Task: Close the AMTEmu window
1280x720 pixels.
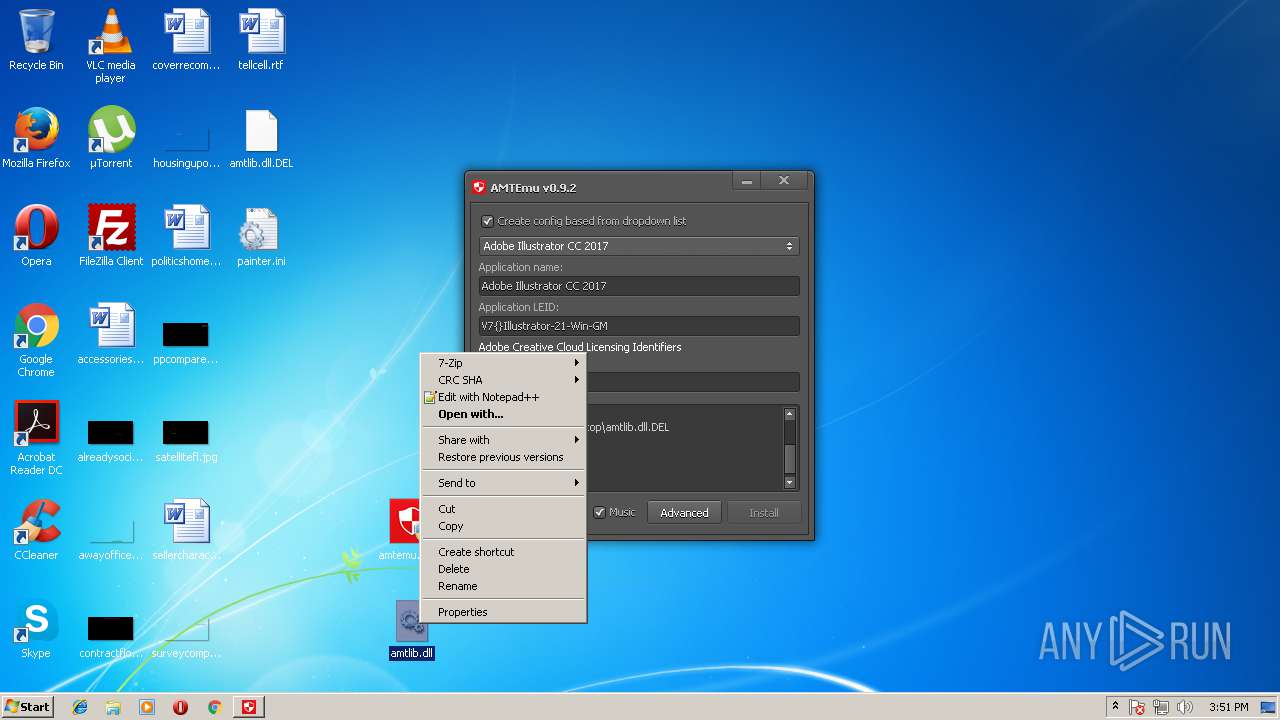Action: click(x=784, y=181)
